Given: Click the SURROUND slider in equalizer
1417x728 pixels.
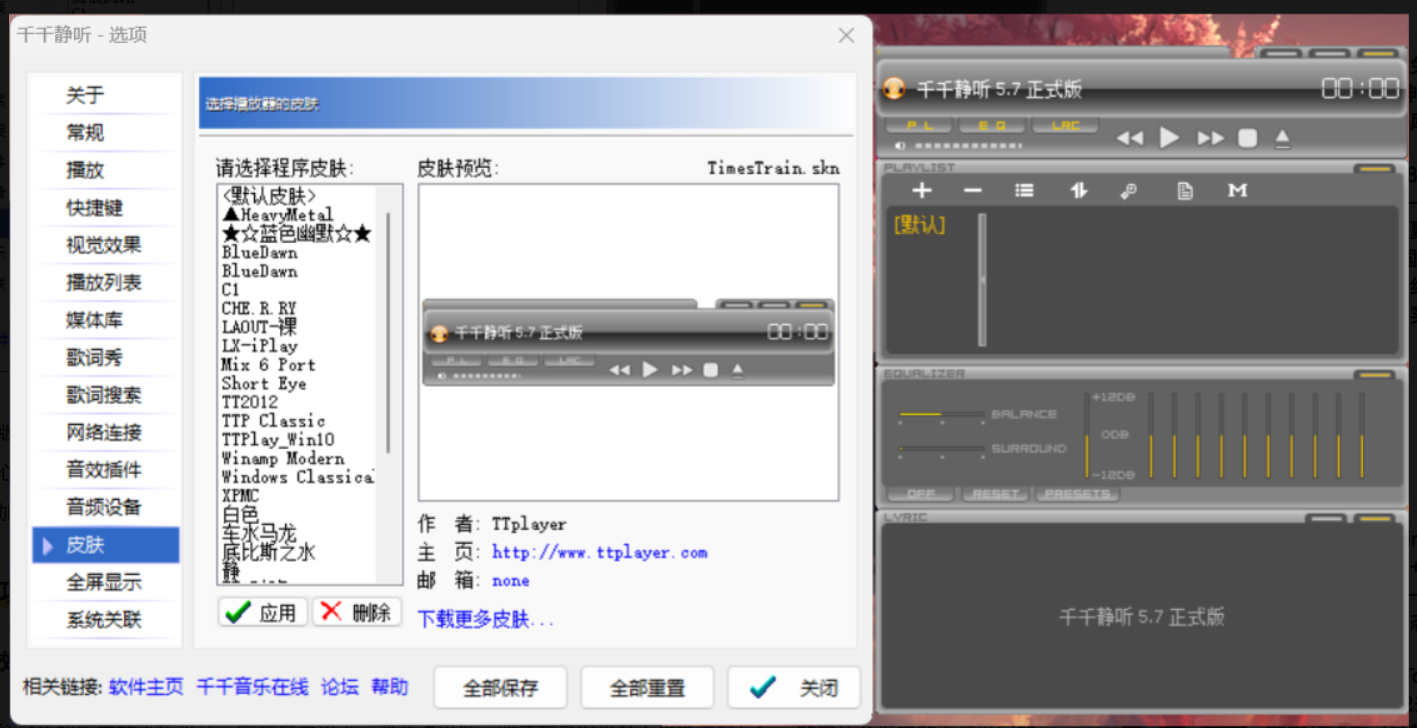Looking at the screenshot, I should [942, 449].
